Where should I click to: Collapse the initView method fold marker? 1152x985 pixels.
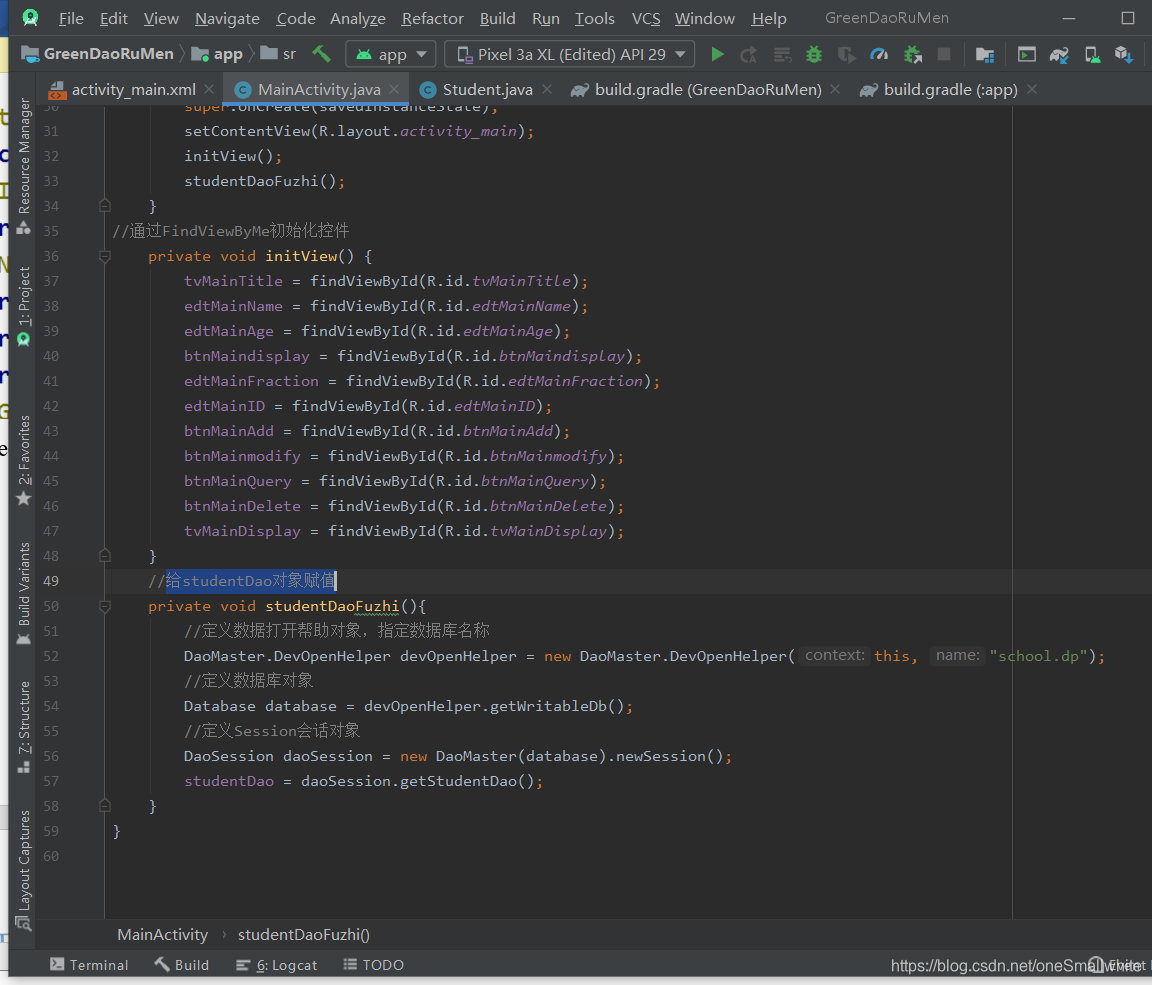(x=104, y=256)
